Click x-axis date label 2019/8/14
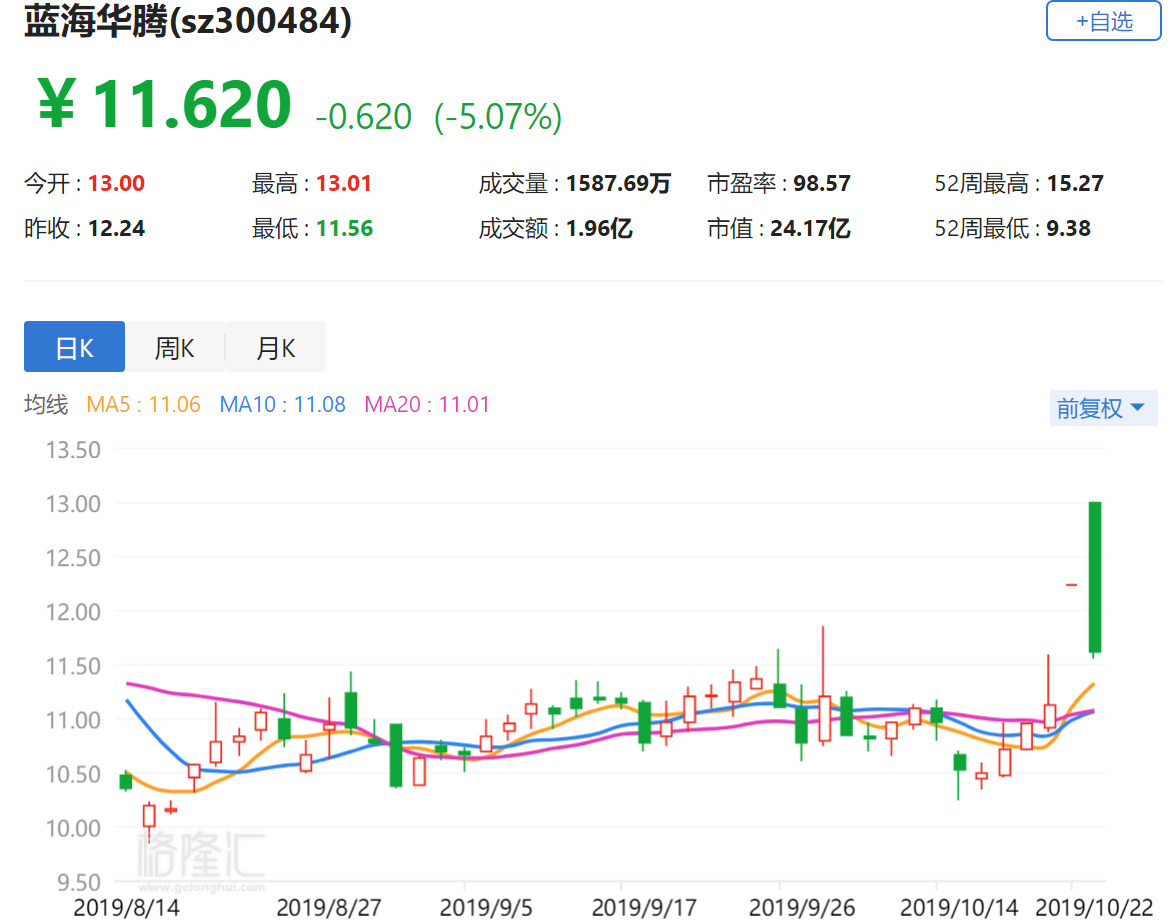 pyautogui.click(x=127, y=907)
